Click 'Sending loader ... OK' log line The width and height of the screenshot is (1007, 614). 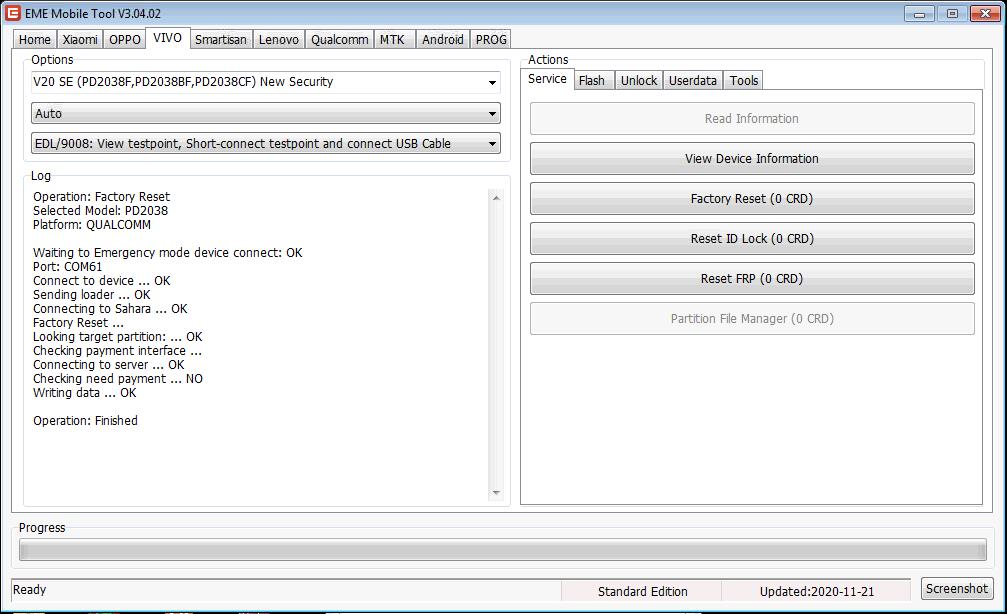(x=92, y=295)
